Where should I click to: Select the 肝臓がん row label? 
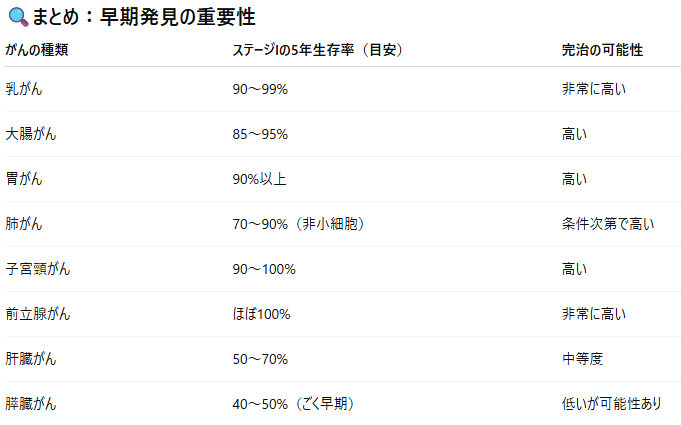point(31,359)
